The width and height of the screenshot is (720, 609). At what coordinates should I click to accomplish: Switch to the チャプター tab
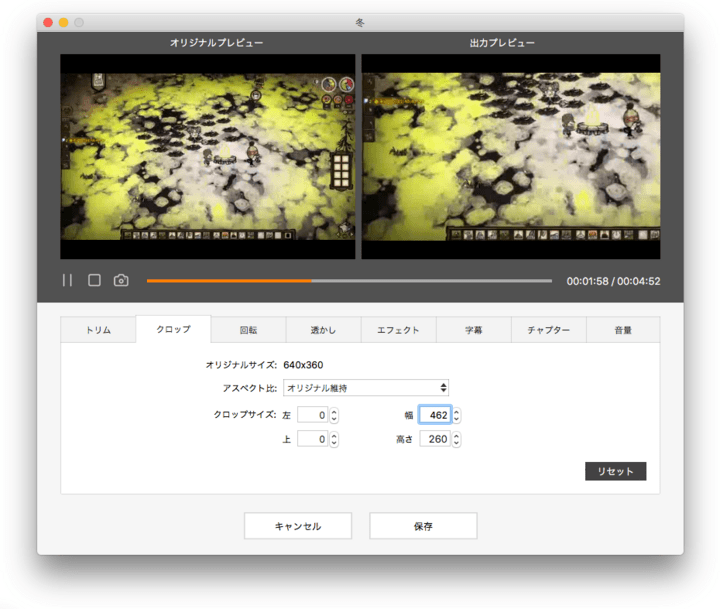(x=548, y=330)
